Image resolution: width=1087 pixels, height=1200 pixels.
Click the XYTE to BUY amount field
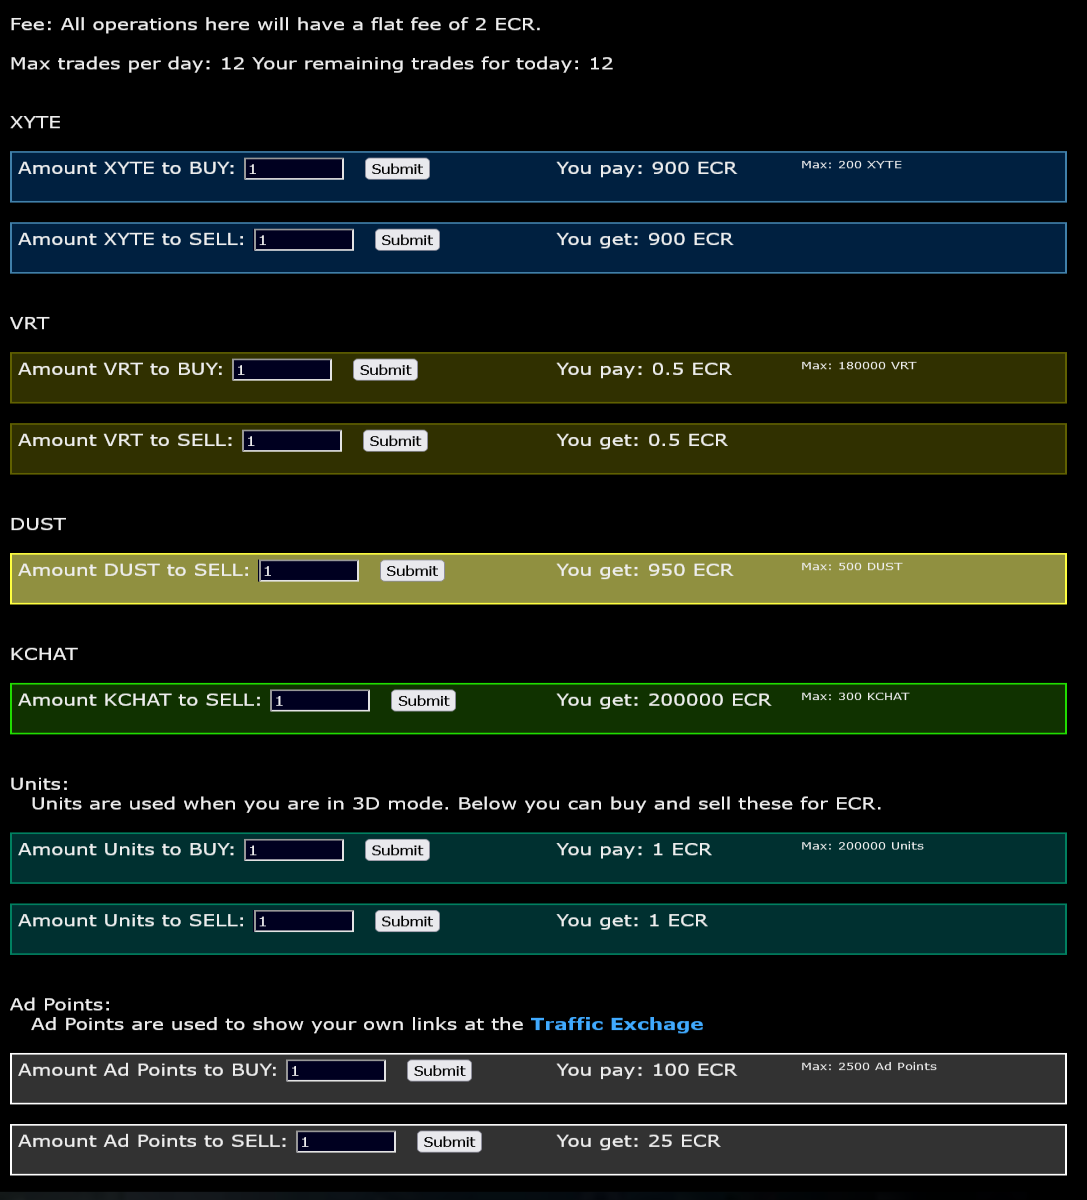point(294,169)
